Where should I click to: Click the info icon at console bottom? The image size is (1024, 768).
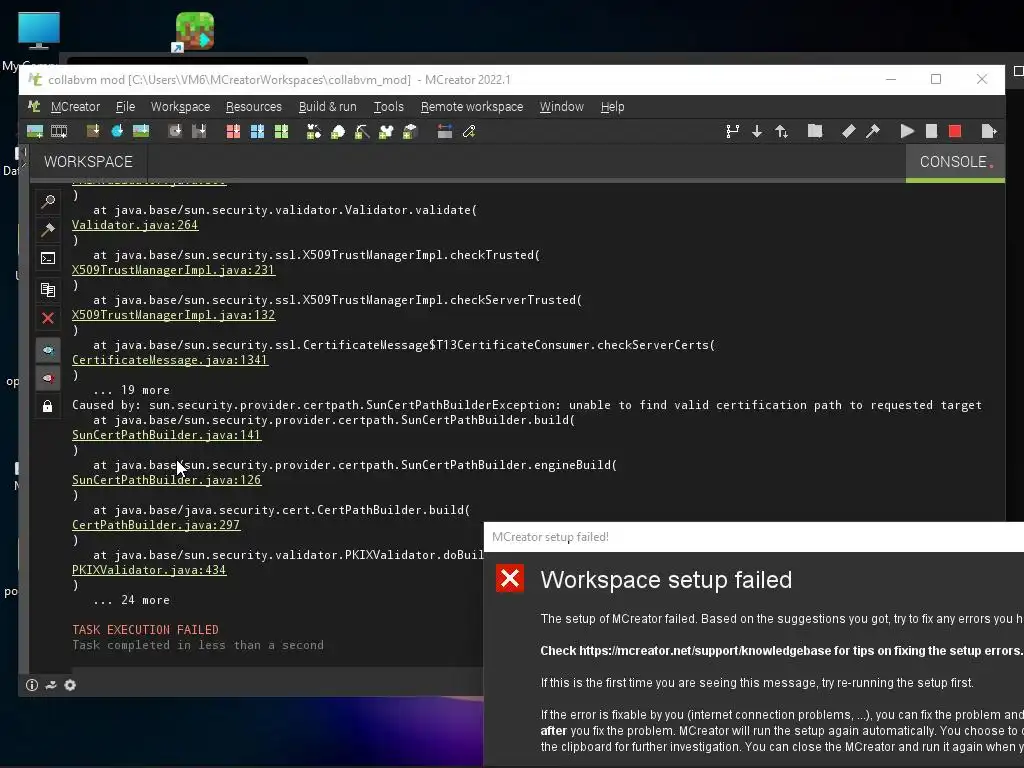click(31, 685)
